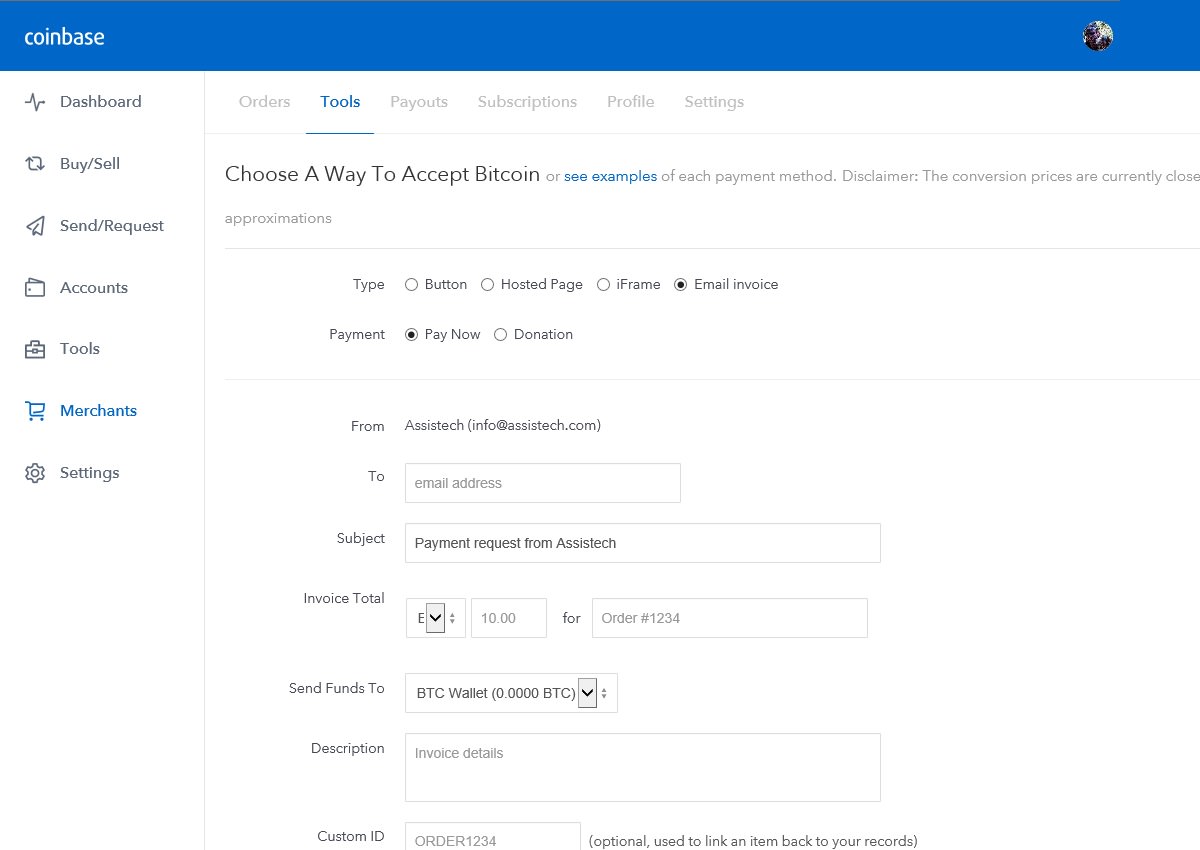
Task: Select the Button type radio
Action: click(411, 285)
